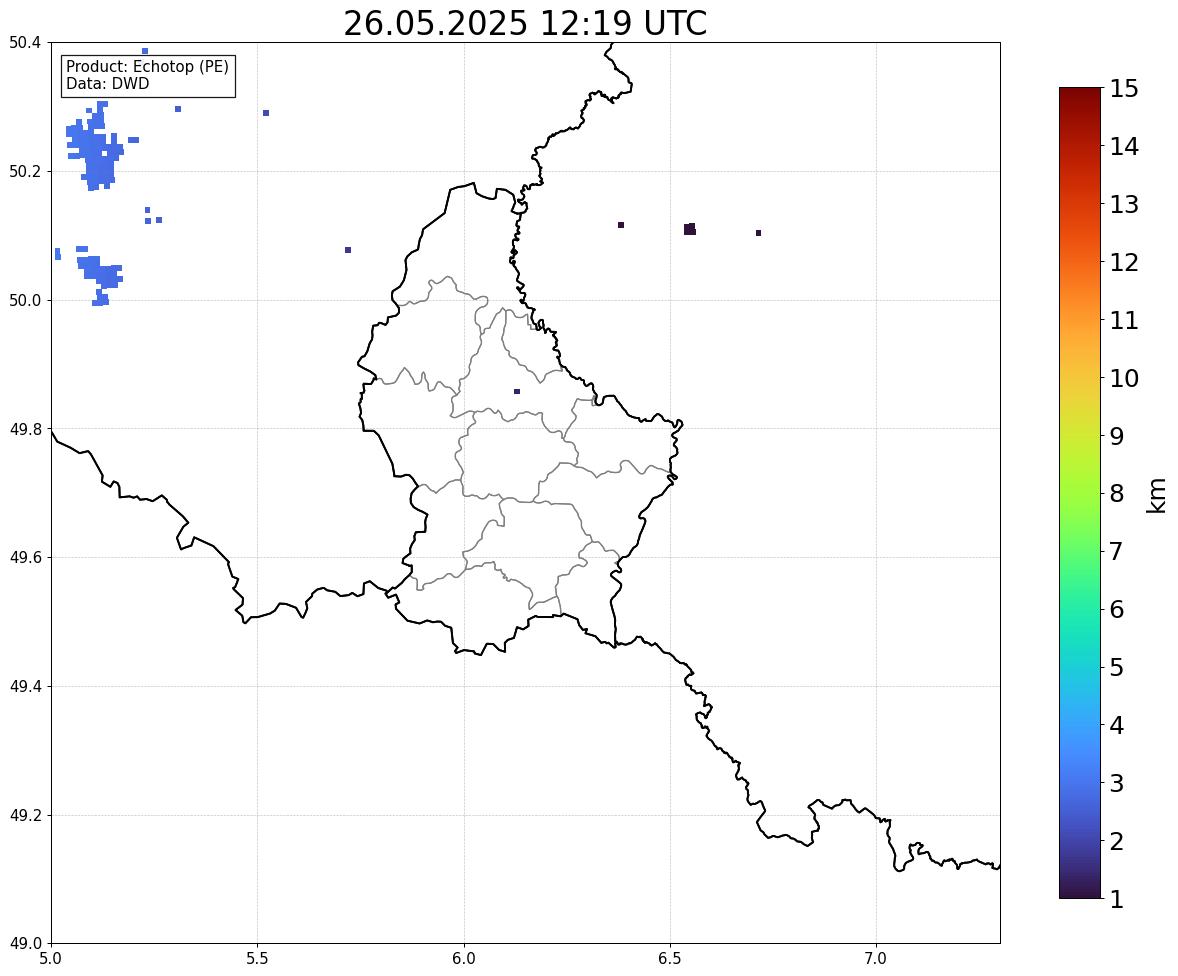This screenshot has width=1178, height=976.
Task: Click the 49.8 latitude tick label
Action: (x=24, y=429)
